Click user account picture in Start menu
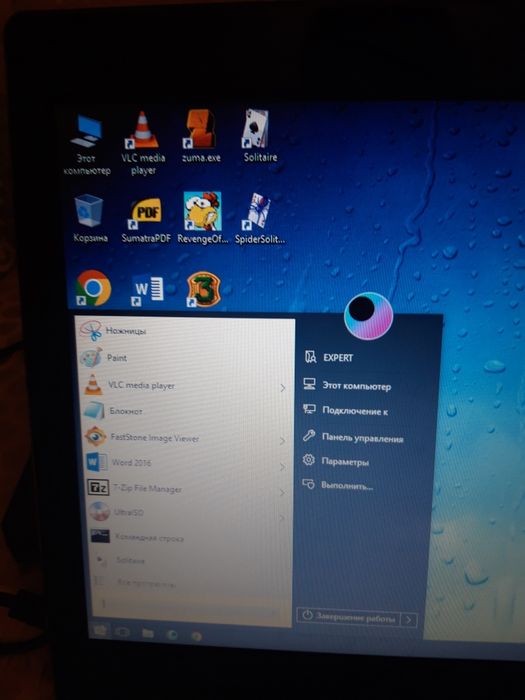The height and width of the screenshot is (700, 525). 368,316
